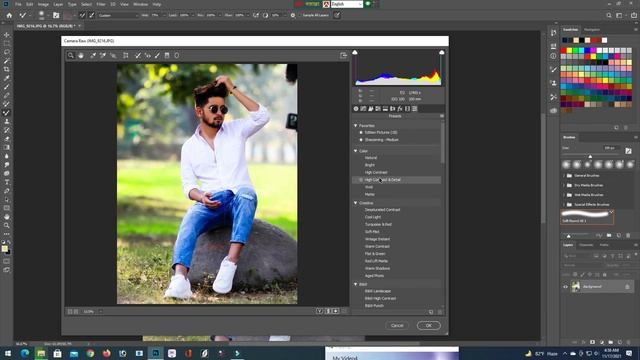Select the Zoom tool in Camera Raw toolbar
640x360 pixels.
pyautogui.click(x=71, y=56)
